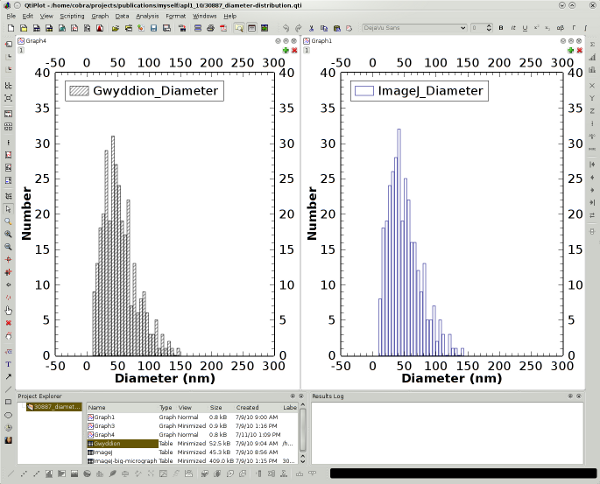Click the font size spinner arrows

coord(489,28)
